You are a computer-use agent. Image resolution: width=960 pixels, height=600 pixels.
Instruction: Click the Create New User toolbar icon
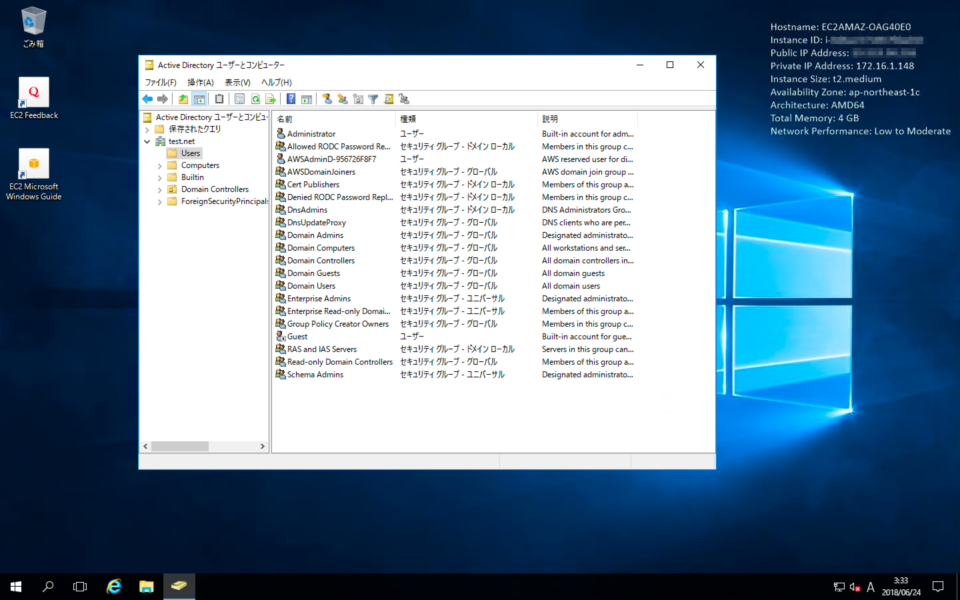327,99
